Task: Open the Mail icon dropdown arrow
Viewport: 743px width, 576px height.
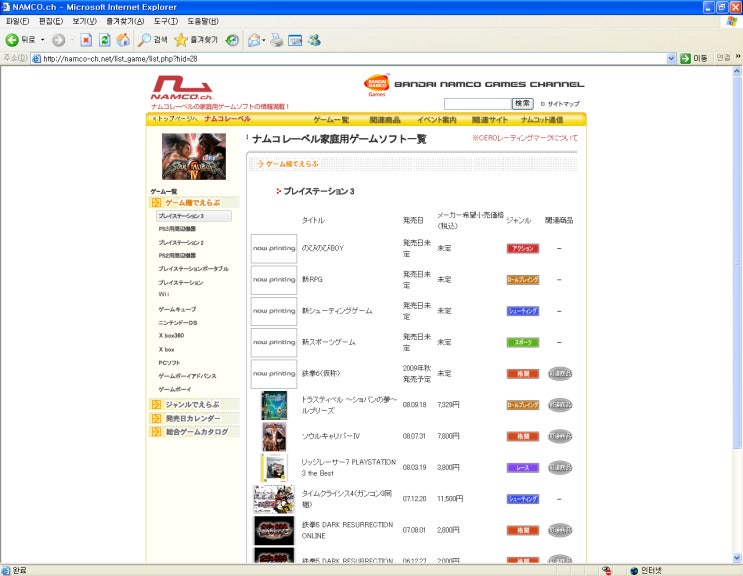Action: (x=263, y=40)
